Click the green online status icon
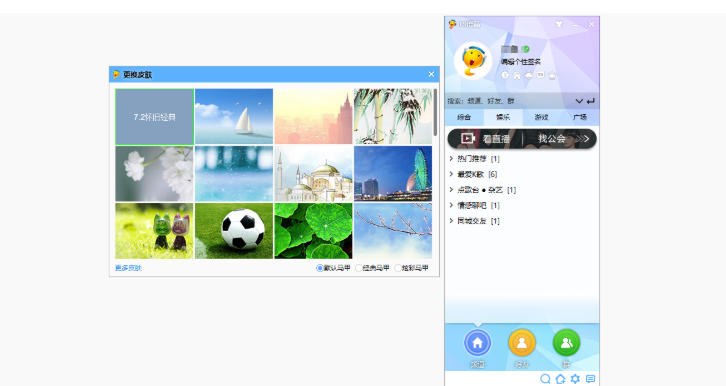Screen dimensions: 726x386 point(526,49)
